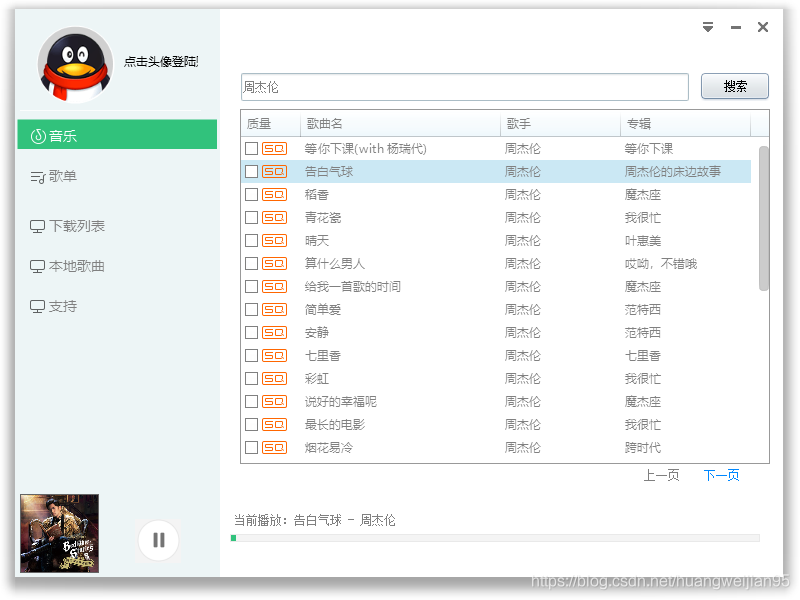The image size is (800, 600).
Task: Click the SQ badge for 等你下课(with 杨瑞代)
Action: (x=274, y=148)
